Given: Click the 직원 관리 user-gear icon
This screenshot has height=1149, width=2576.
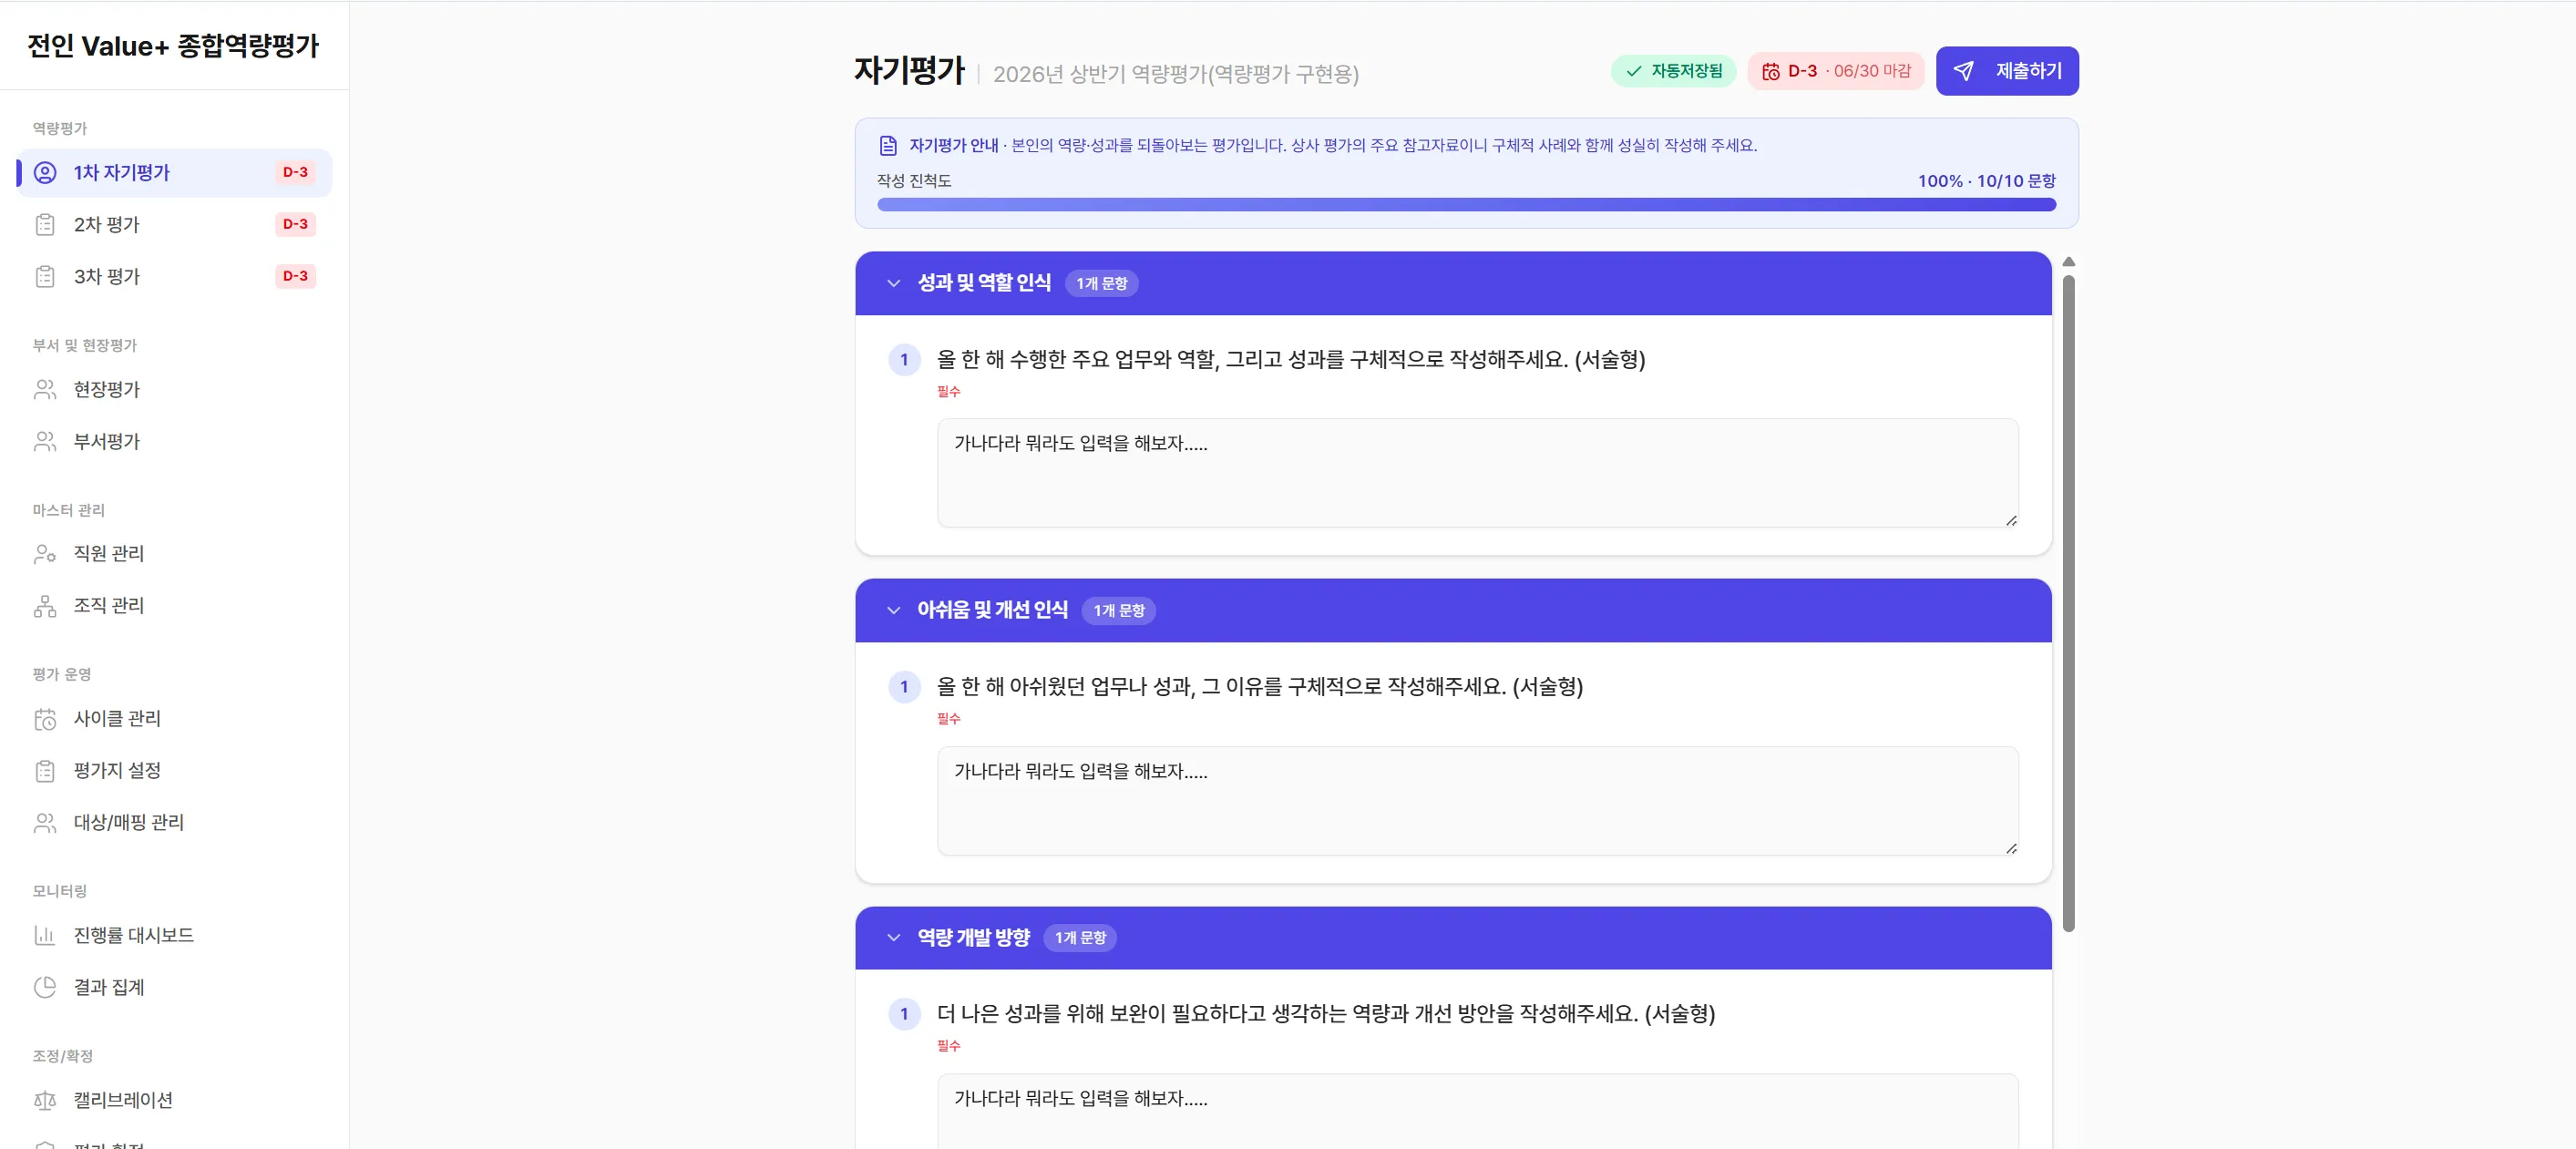Looking at the screenshot, I should (45, 554).
